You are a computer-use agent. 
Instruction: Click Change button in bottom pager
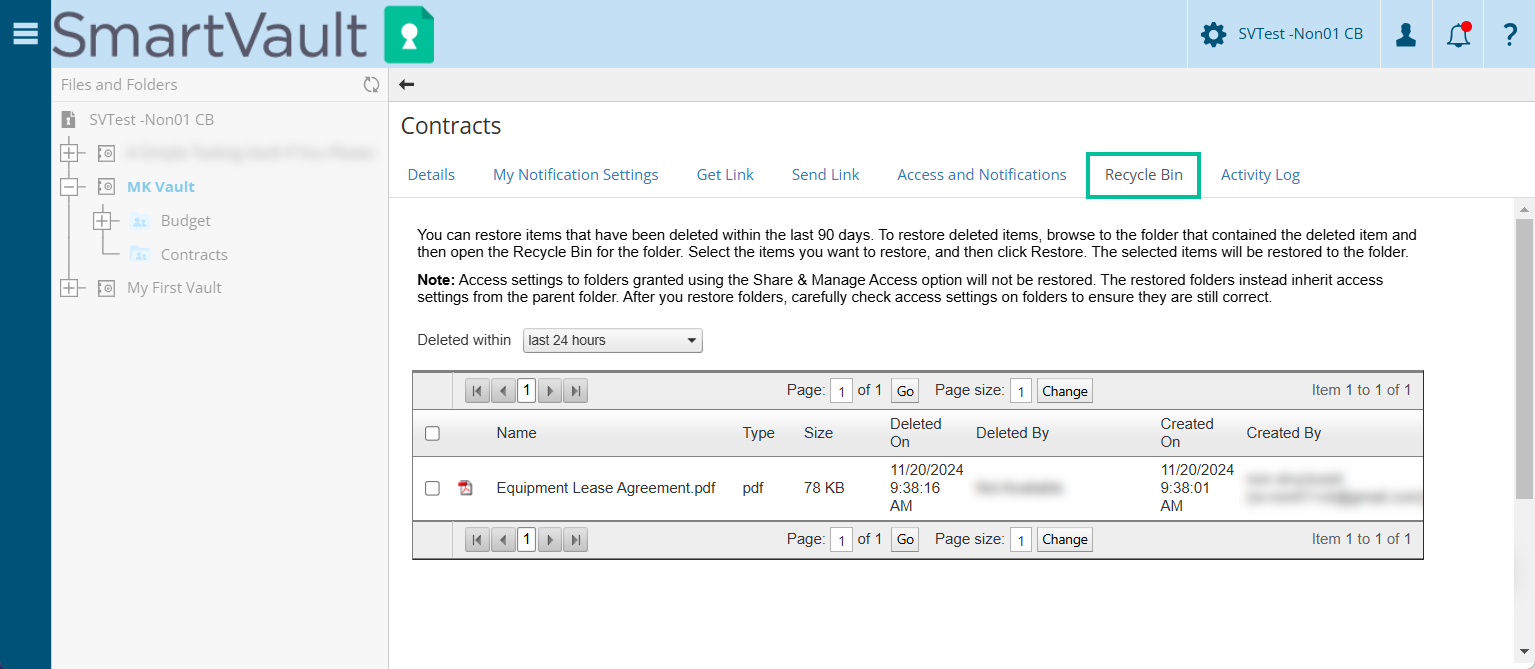click(1065, 540)
